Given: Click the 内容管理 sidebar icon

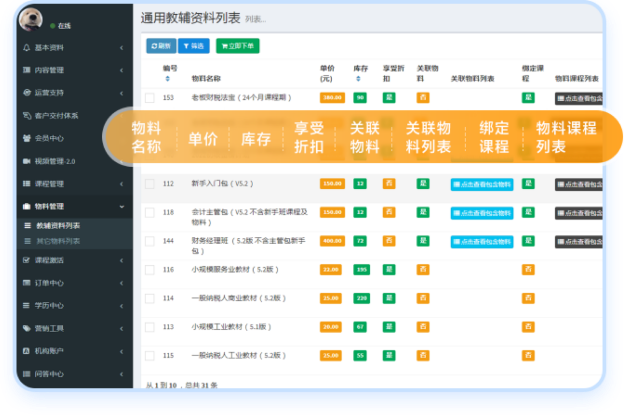Looking at the screenshot, I should click(x=26, y=70).
